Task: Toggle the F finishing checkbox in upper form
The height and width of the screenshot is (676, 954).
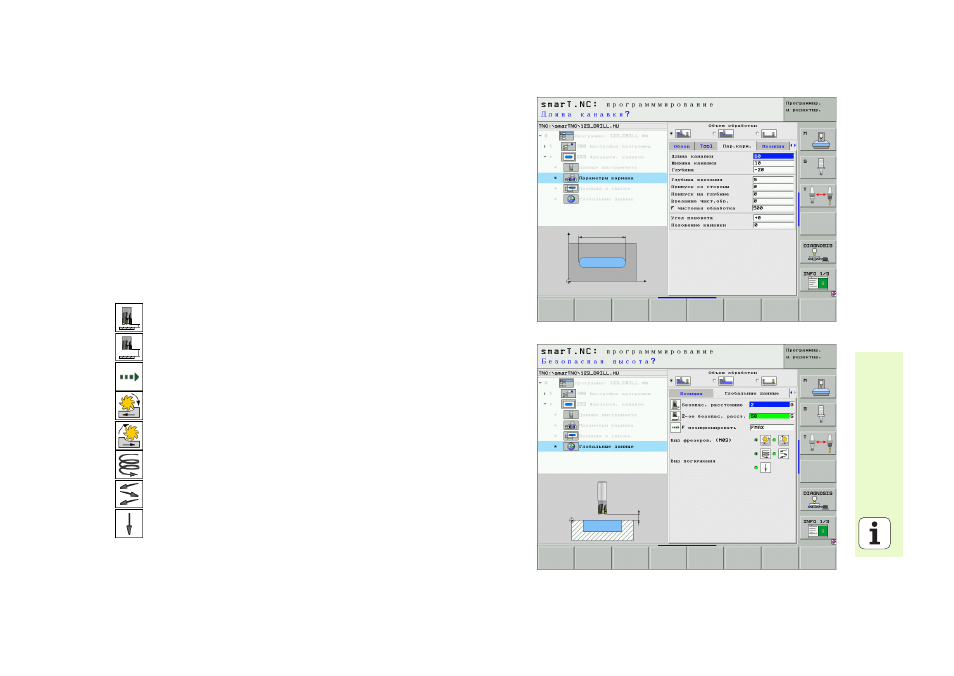Action: tap(673, 208)
